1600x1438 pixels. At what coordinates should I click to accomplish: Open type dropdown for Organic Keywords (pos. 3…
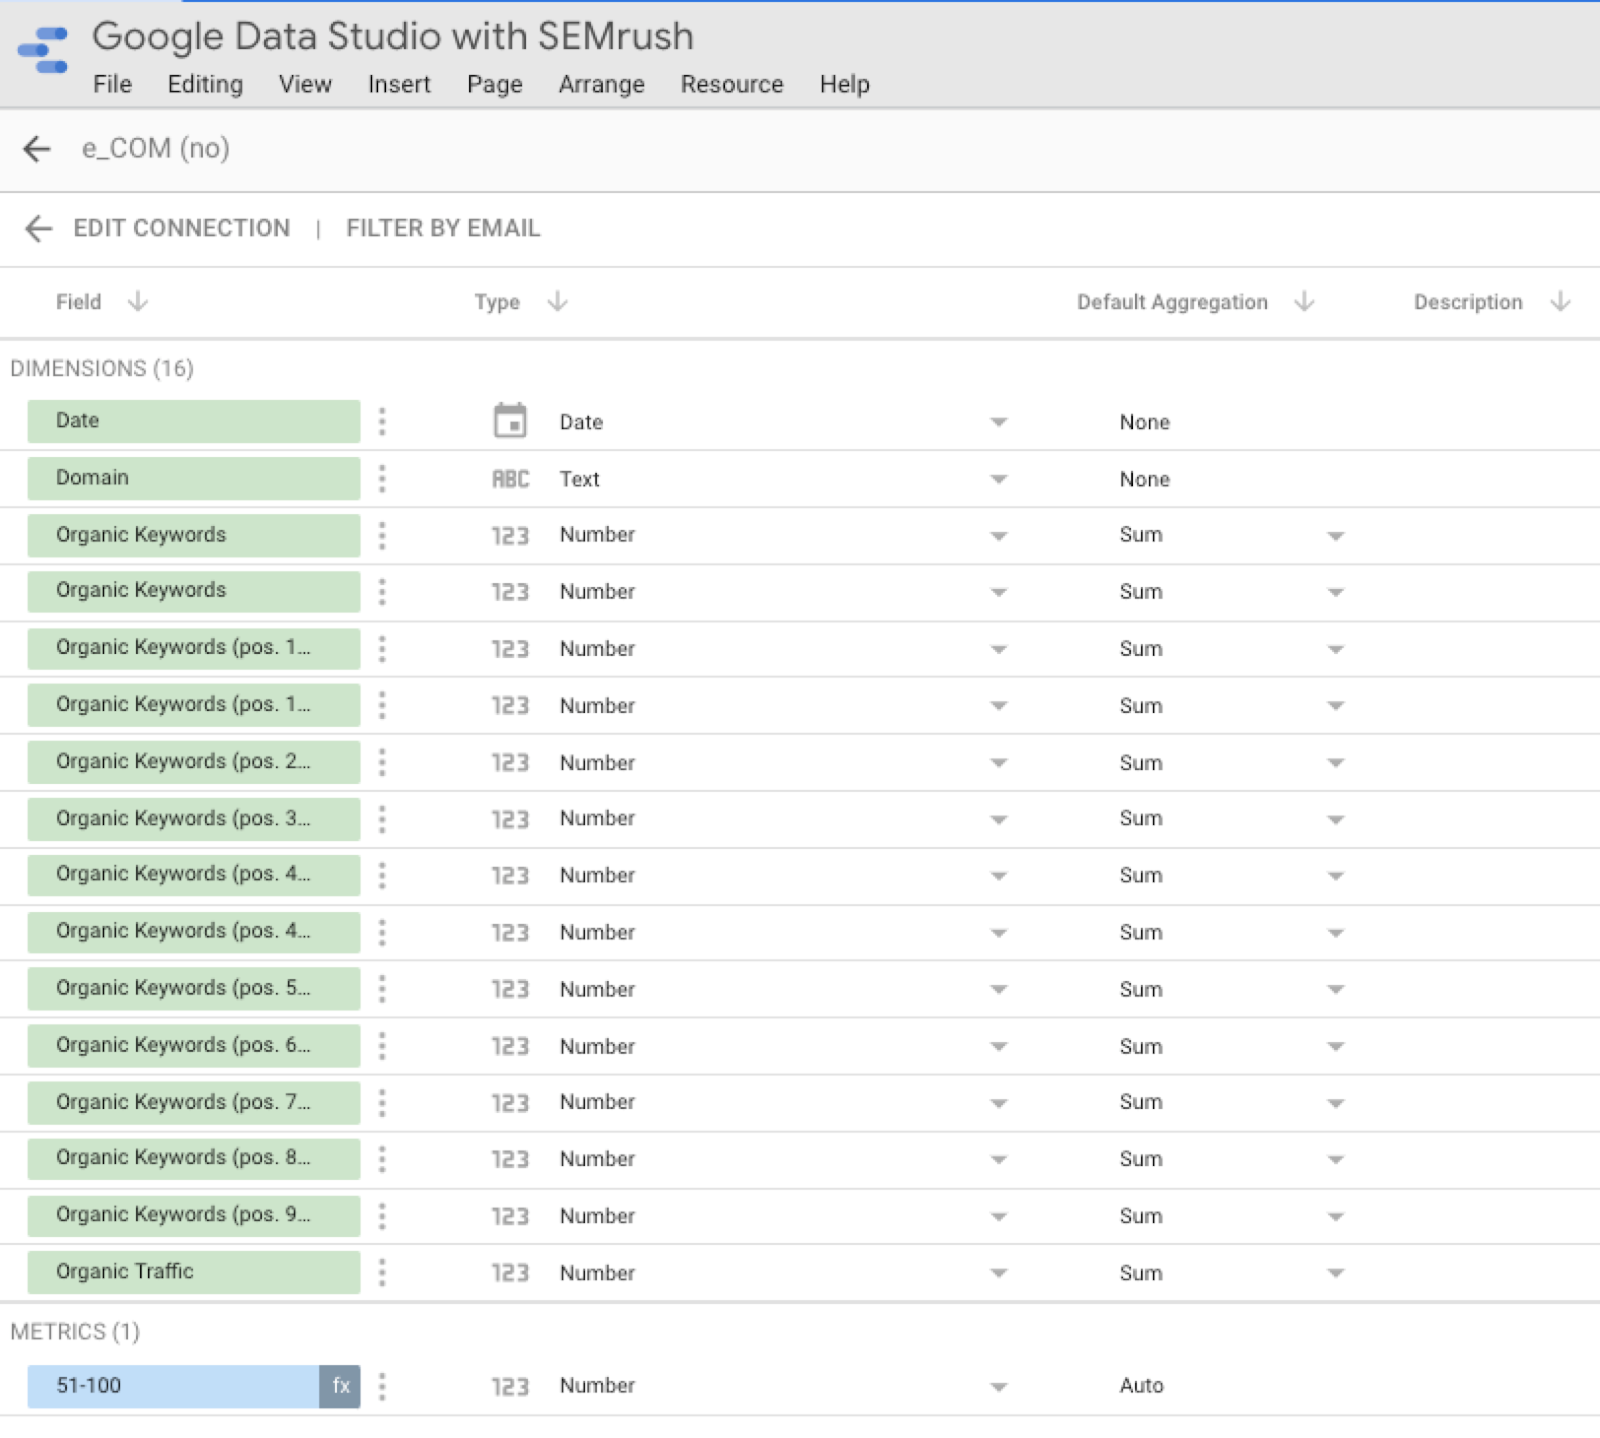point(998,820)
